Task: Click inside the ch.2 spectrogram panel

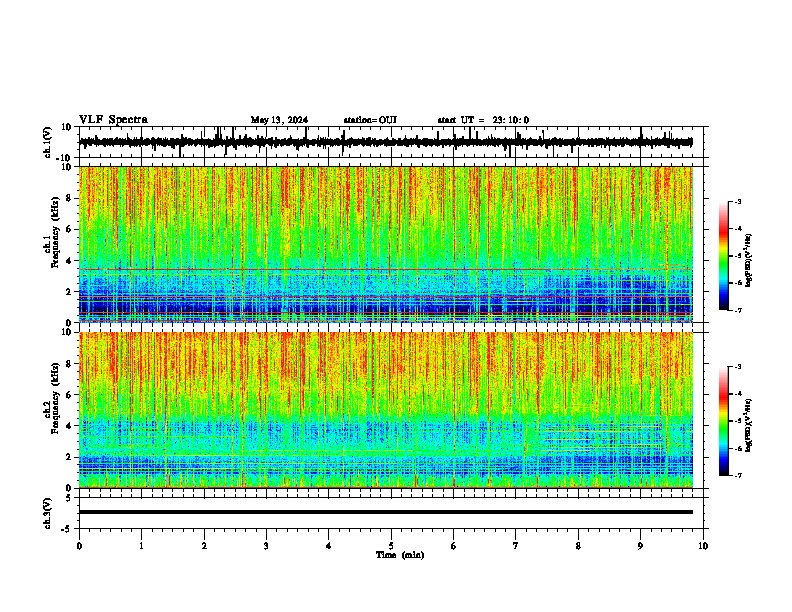Action: click(386, 410)
